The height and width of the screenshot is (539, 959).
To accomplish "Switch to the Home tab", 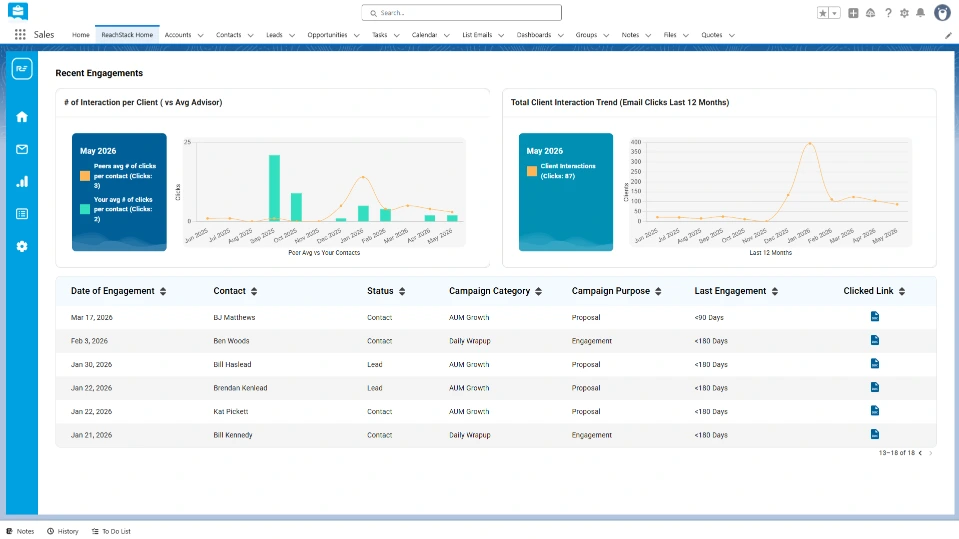I will coord(81,35).
